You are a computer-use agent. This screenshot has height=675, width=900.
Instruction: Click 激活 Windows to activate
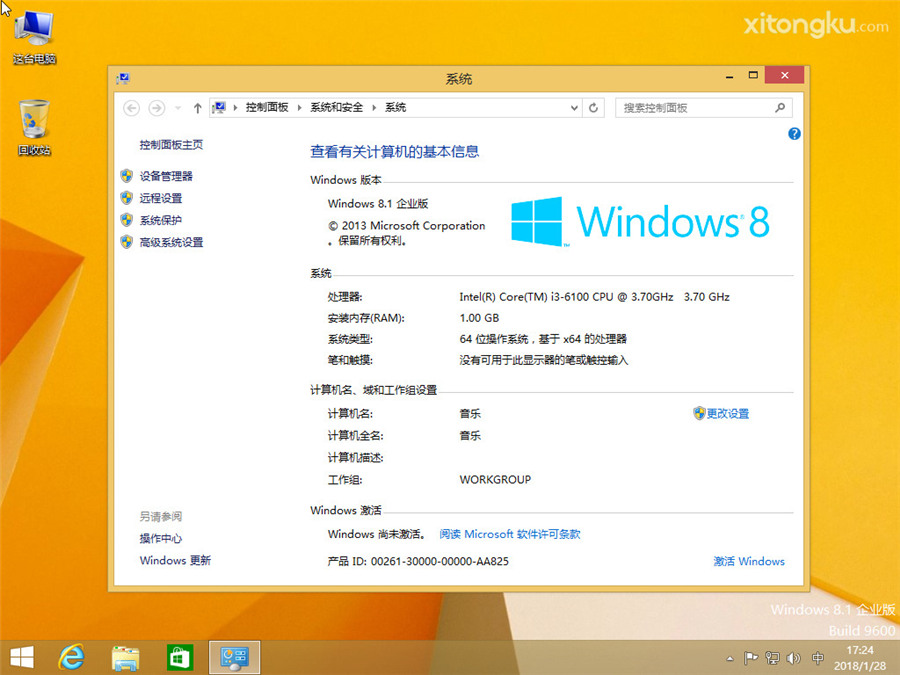coord(748,561)
